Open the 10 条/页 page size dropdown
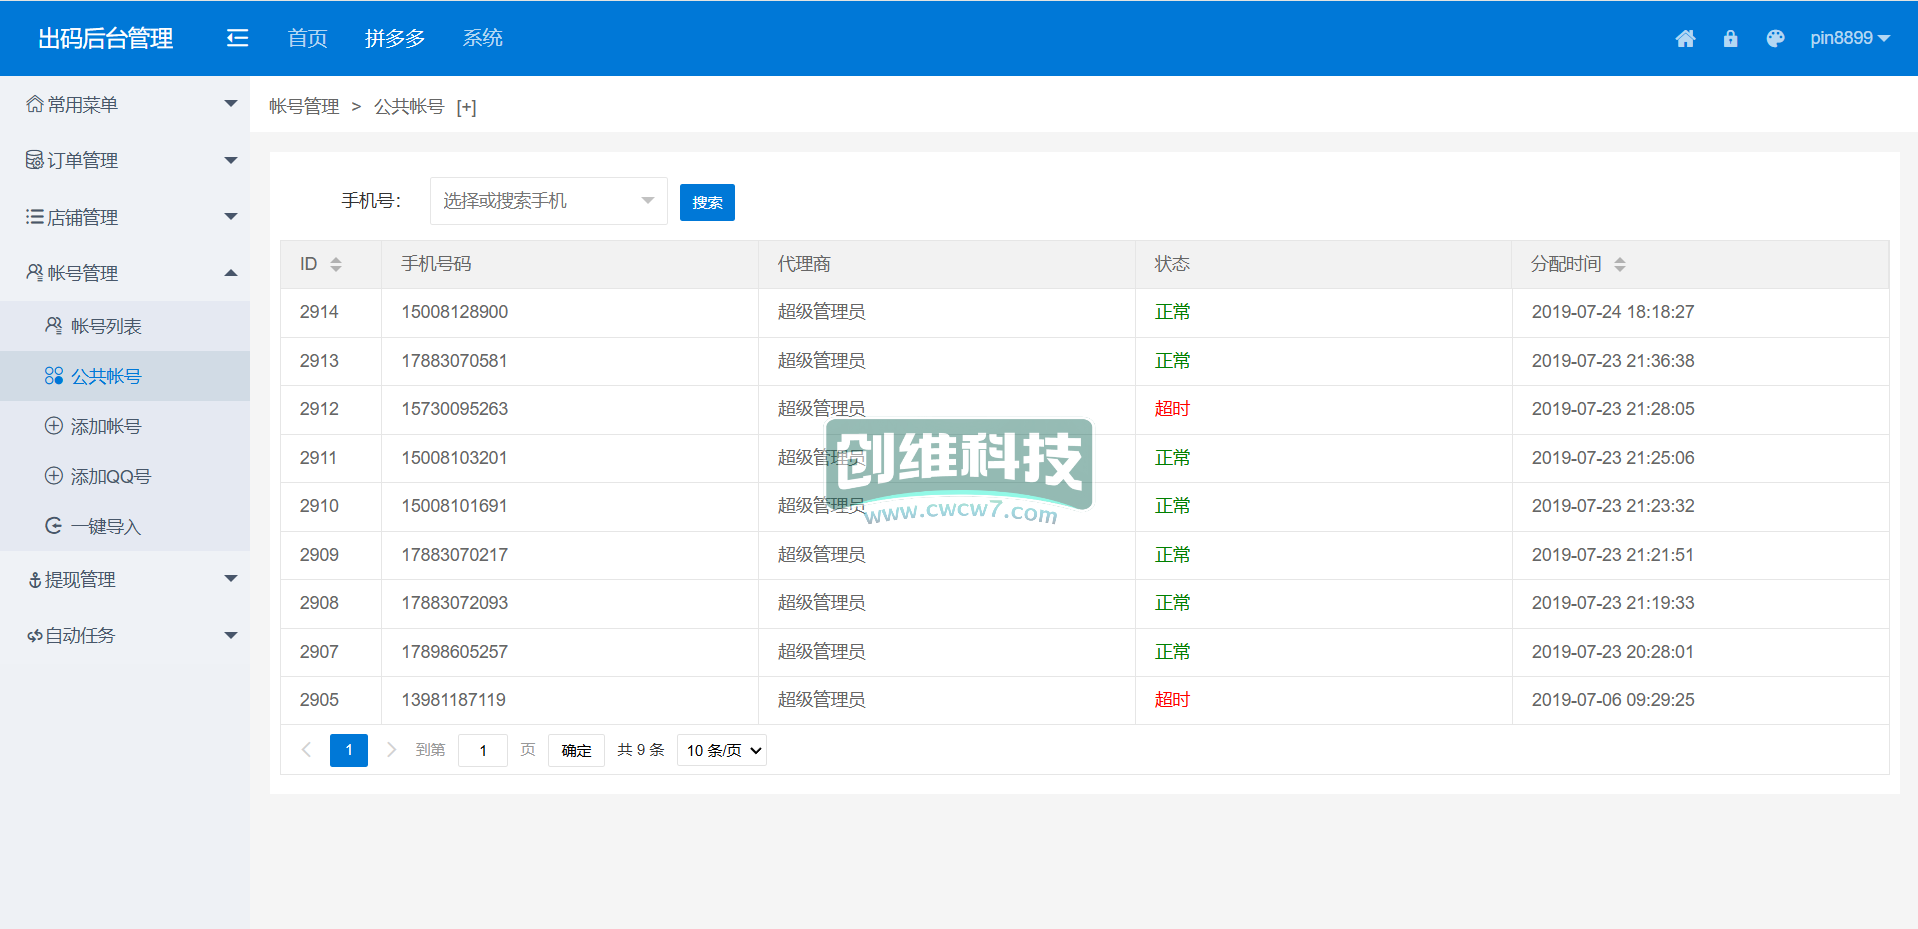 (x=722, y=750)
